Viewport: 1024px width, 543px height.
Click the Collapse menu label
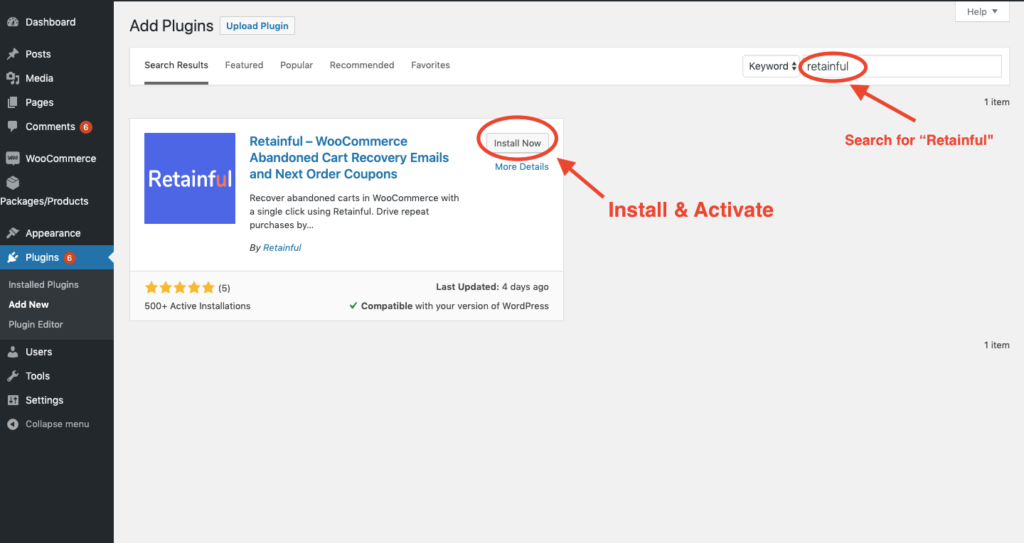click(x=57, y=424)
